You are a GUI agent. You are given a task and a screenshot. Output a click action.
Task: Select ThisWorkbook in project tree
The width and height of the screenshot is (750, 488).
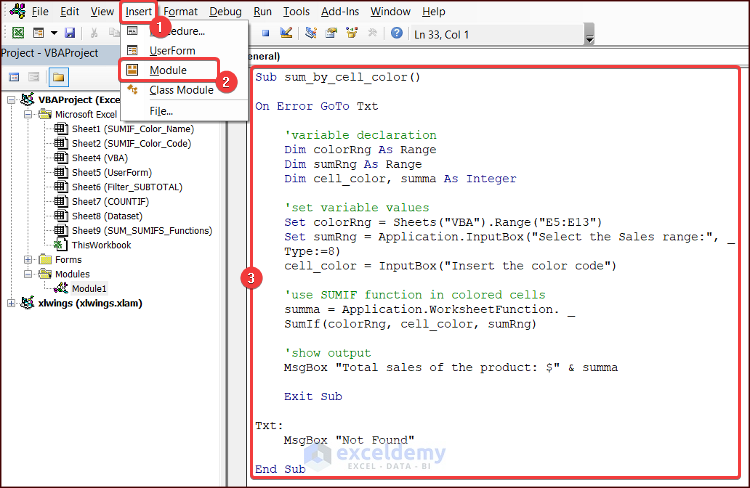tap(101, 245)
